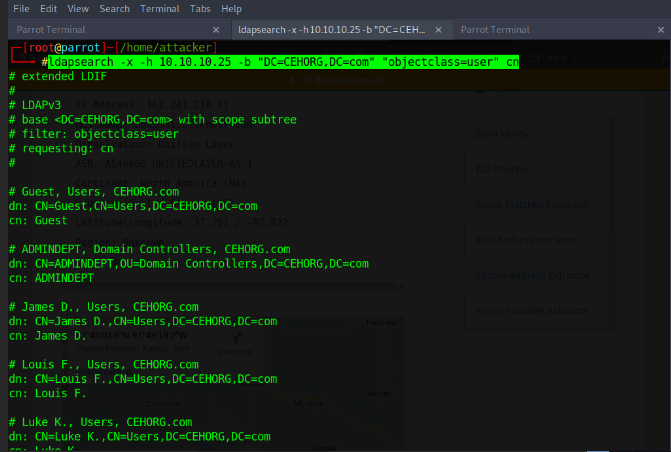Close the rightmost Parrot Terminal tab
The width and height of the screenshot is (671, 452).
(x=660, y=30)
